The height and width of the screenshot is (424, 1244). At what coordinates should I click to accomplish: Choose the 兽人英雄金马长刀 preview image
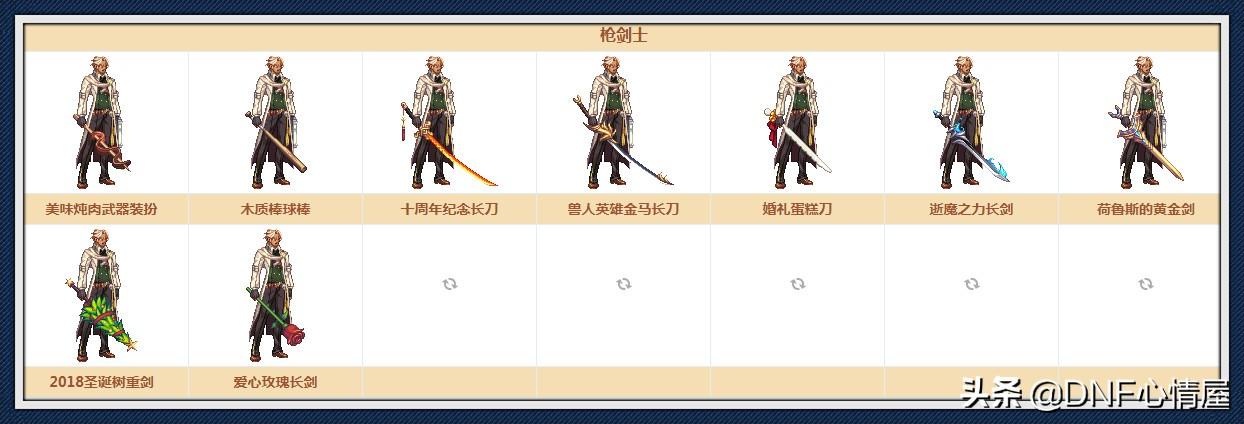click(623, 122)
